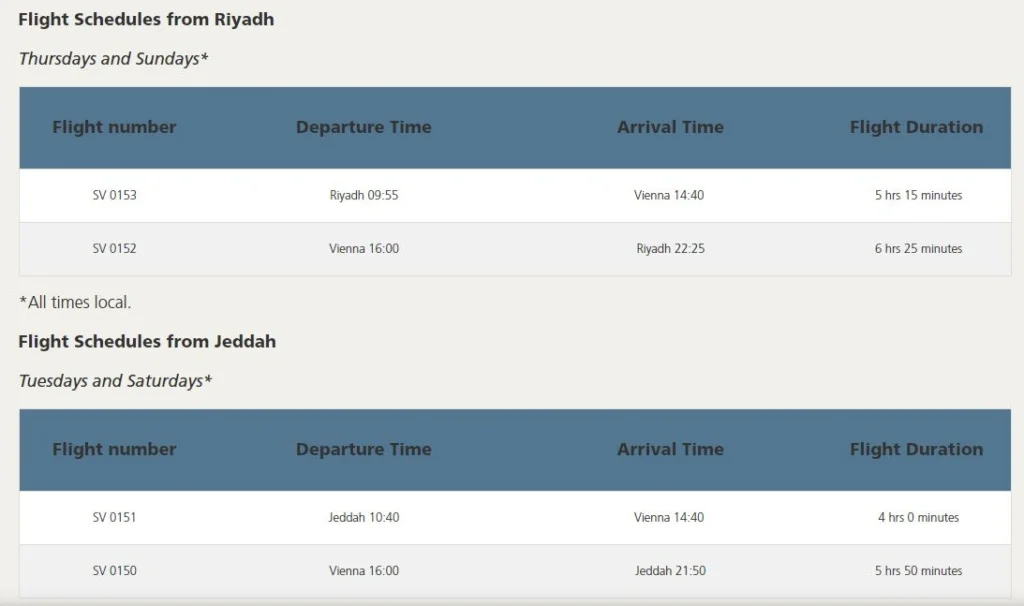Select flight number SV 0151 cell
The width and height of the screenshot is (1024, 606).
pyautogui.click(x=114, y=517)
